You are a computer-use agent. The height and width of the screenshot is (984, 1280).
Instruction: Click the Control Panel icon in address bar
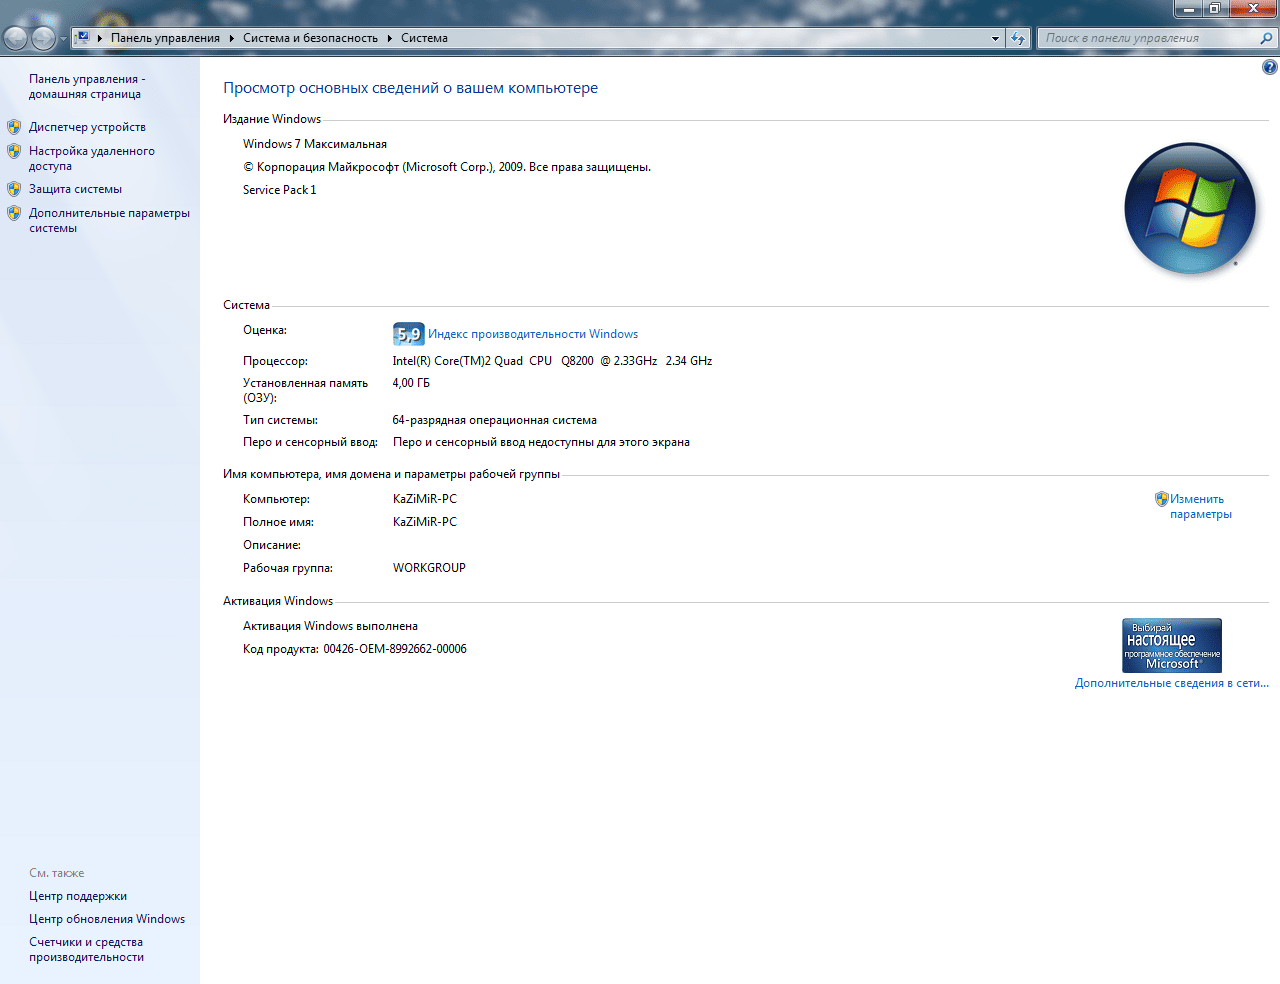(83, 38)
